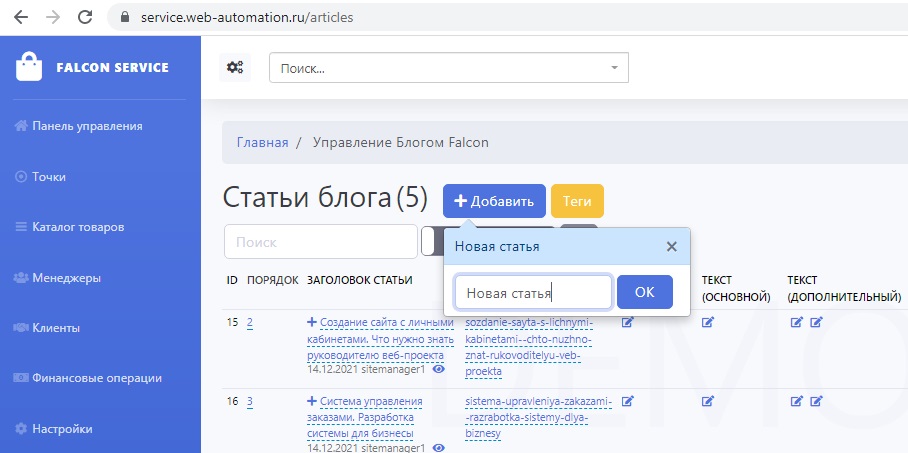Image resolution: width=908 pixels, height=453 pixels.
Task: Expand article 16 using its plus icon
Action: coord(311,401)
